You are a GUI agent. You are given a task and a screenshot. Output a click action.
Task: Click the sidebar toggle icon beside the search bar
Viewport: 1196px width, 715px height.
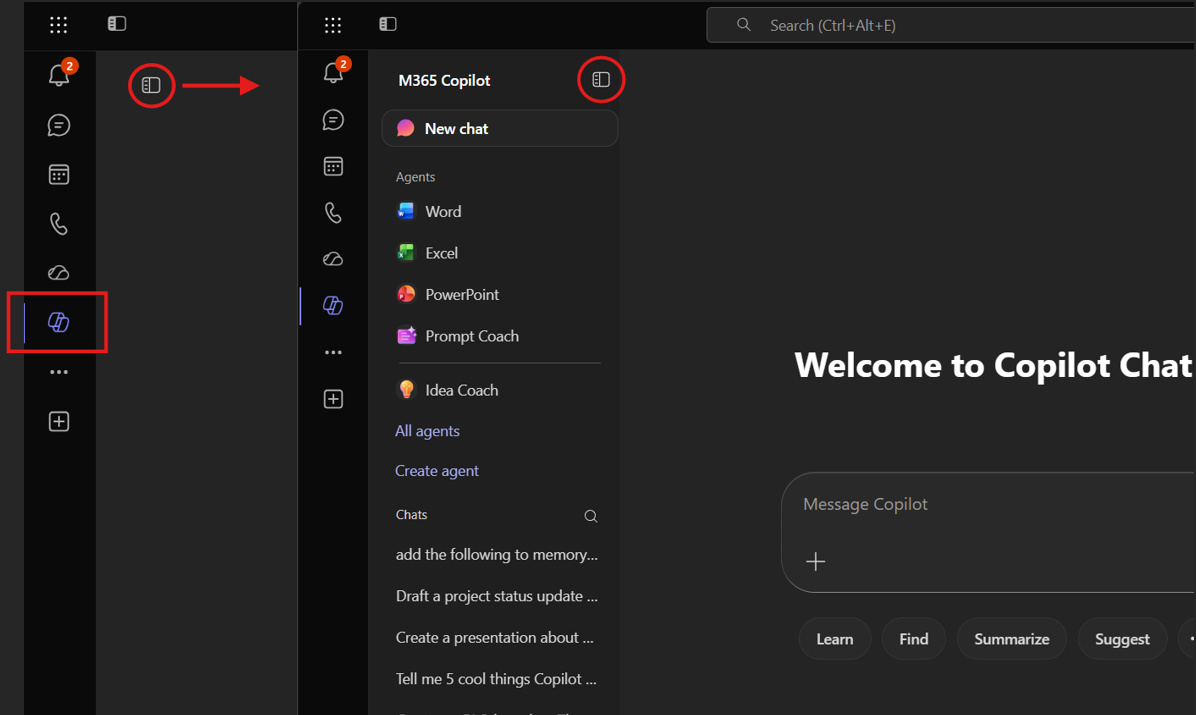click(x=387, y=24)
